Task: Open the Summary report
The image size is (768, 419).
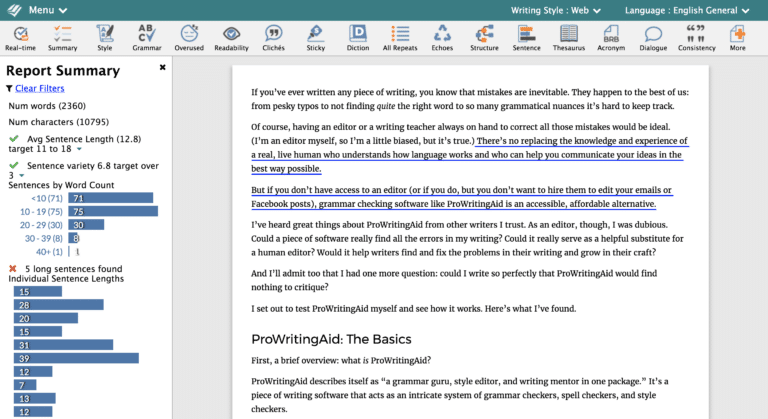Action: 63,38
